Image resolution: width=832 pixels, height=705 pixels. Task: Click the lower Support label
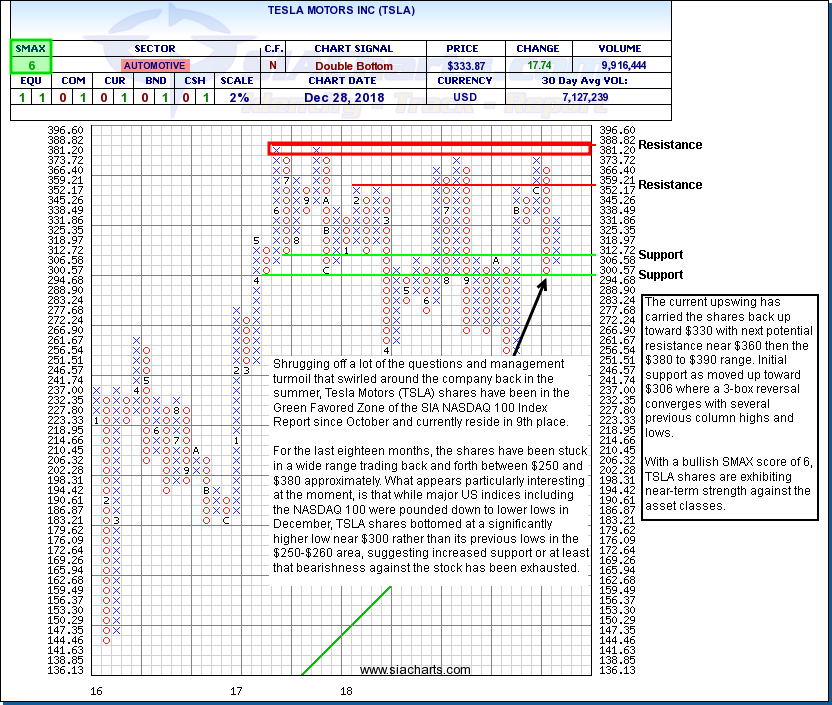coord(661,275)
